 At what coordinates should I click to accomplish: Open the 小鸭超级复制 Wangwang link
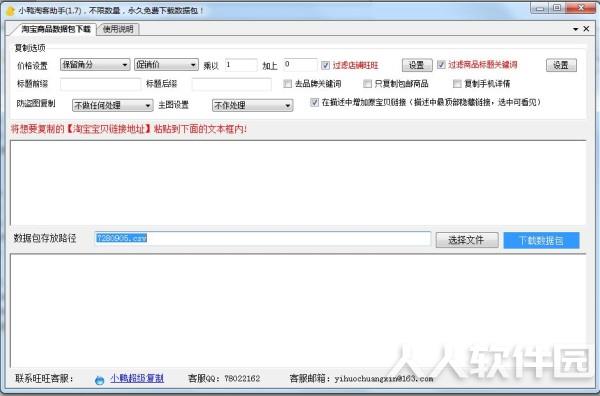tap(137, 378)
